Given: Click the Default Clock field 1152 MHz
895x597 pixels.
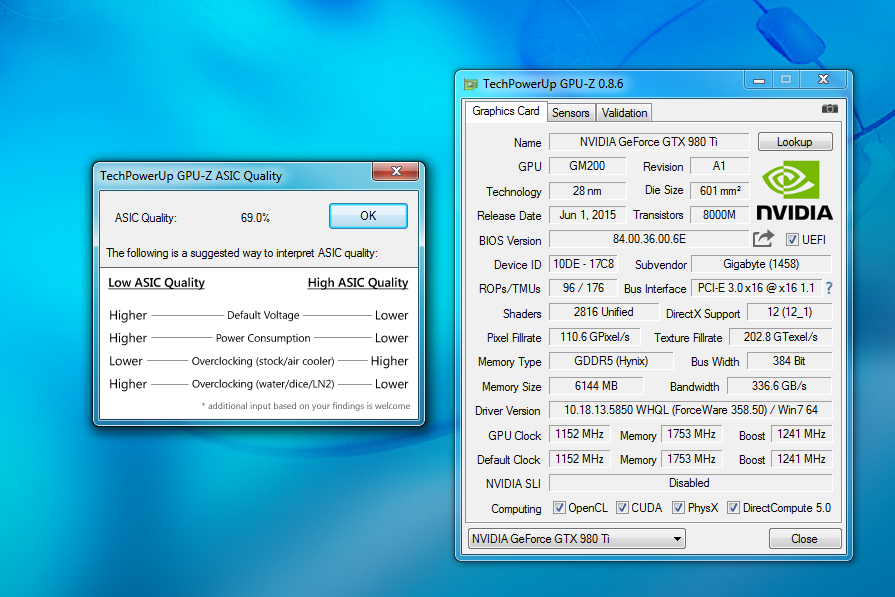Looking at the screenshot, I should 579,459.
